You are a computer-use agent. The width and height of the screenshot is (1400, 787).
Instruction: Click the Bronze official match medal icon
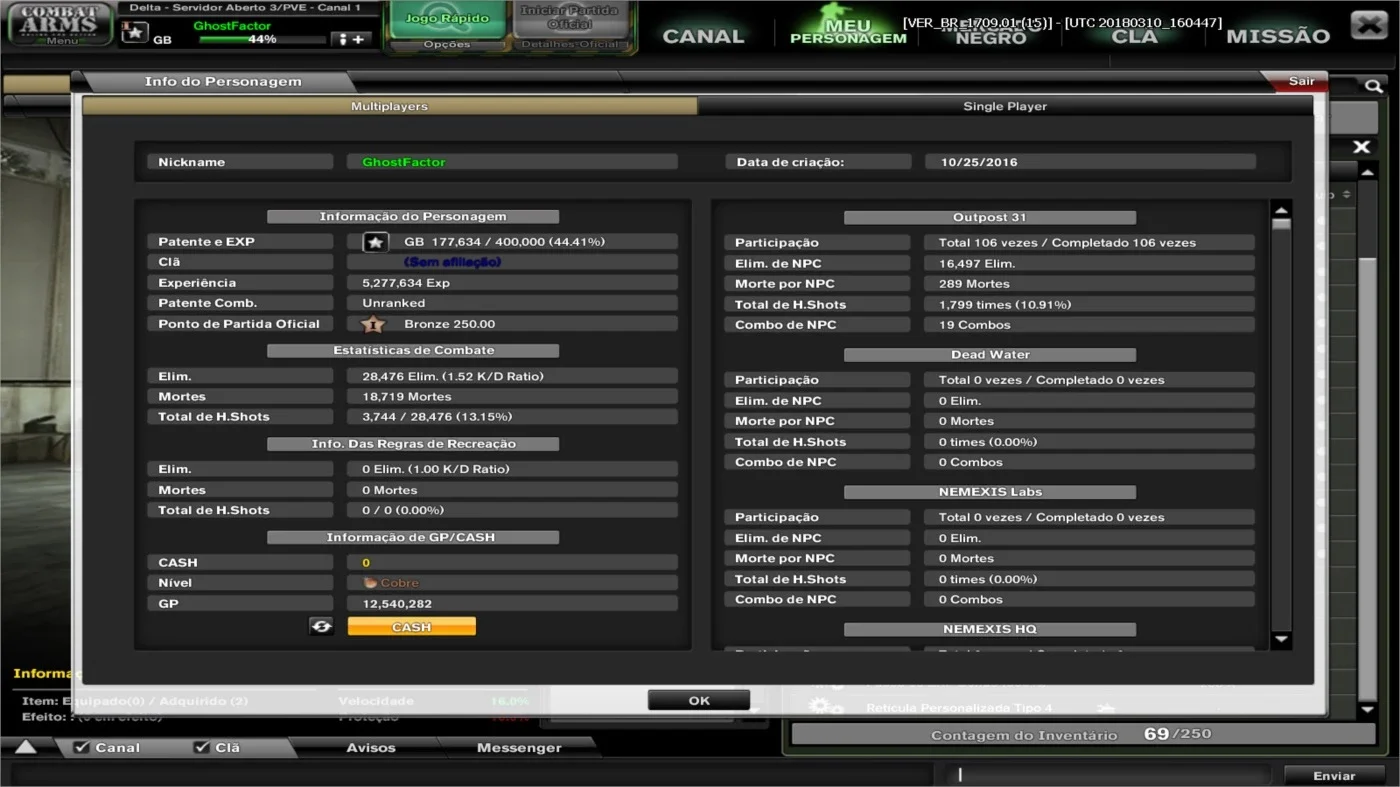point(373,324)
